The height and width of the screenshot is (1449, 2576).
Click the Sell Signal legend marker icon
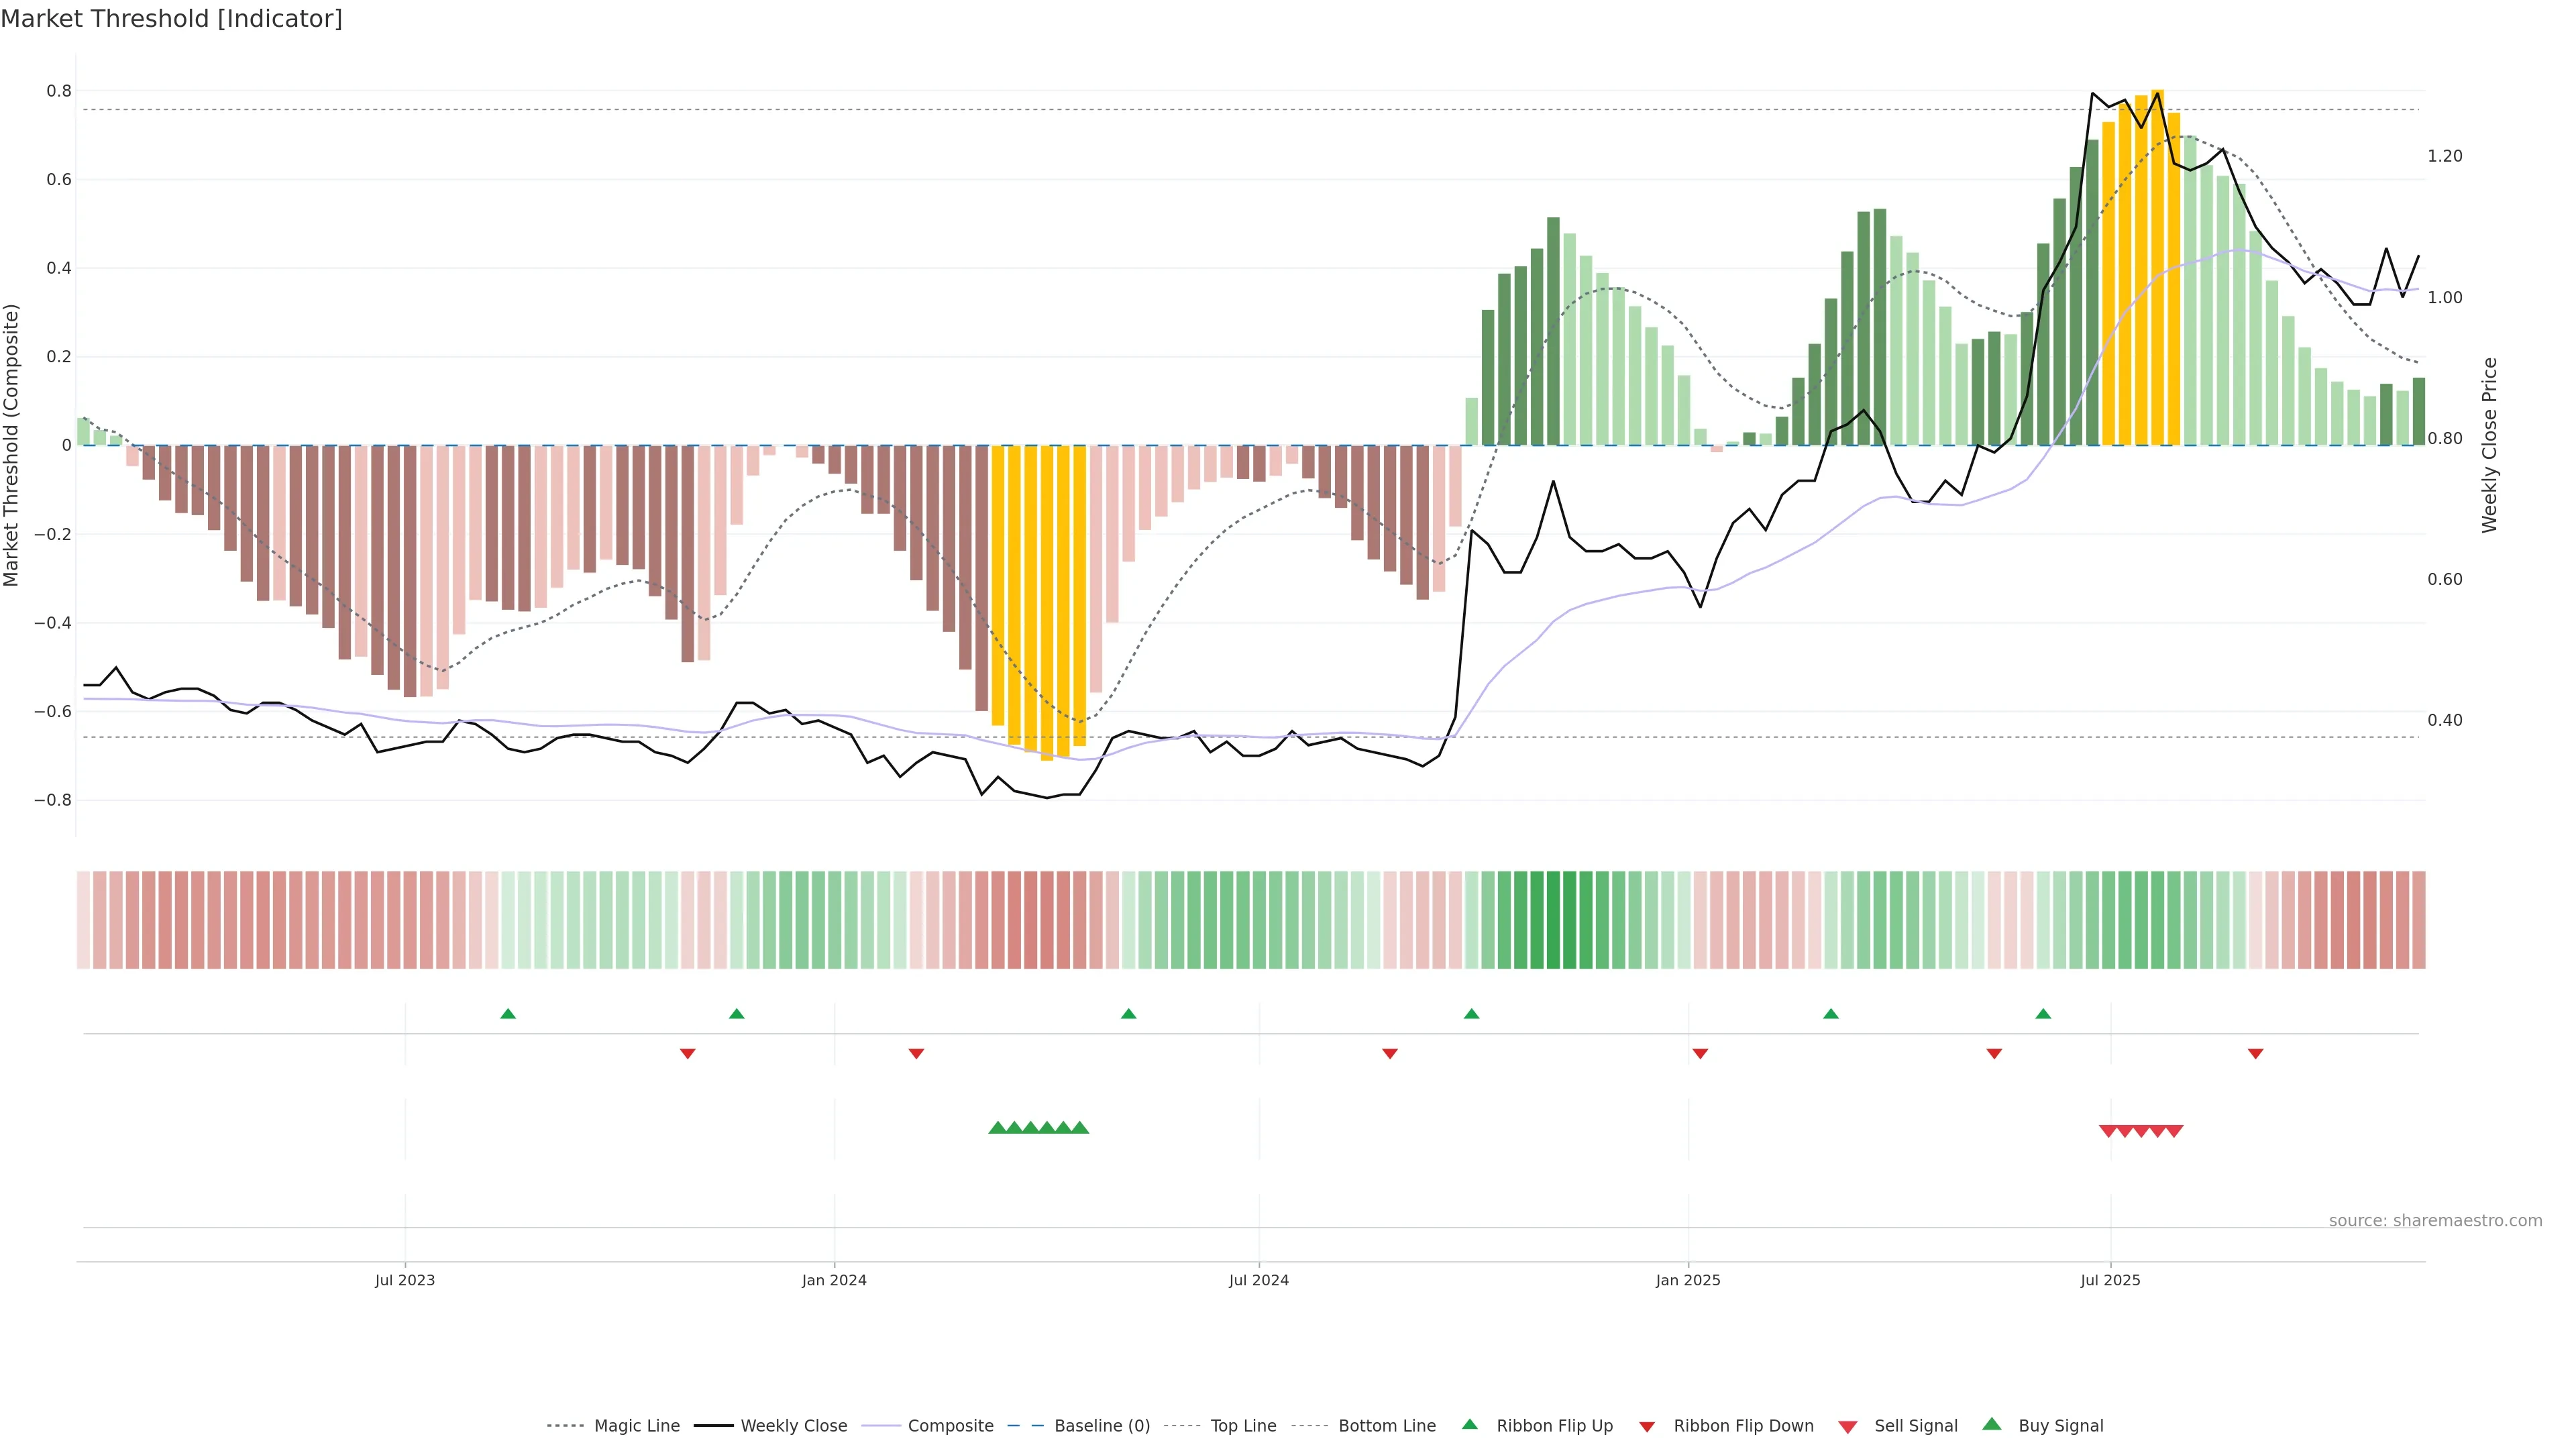point(1847,1426)
